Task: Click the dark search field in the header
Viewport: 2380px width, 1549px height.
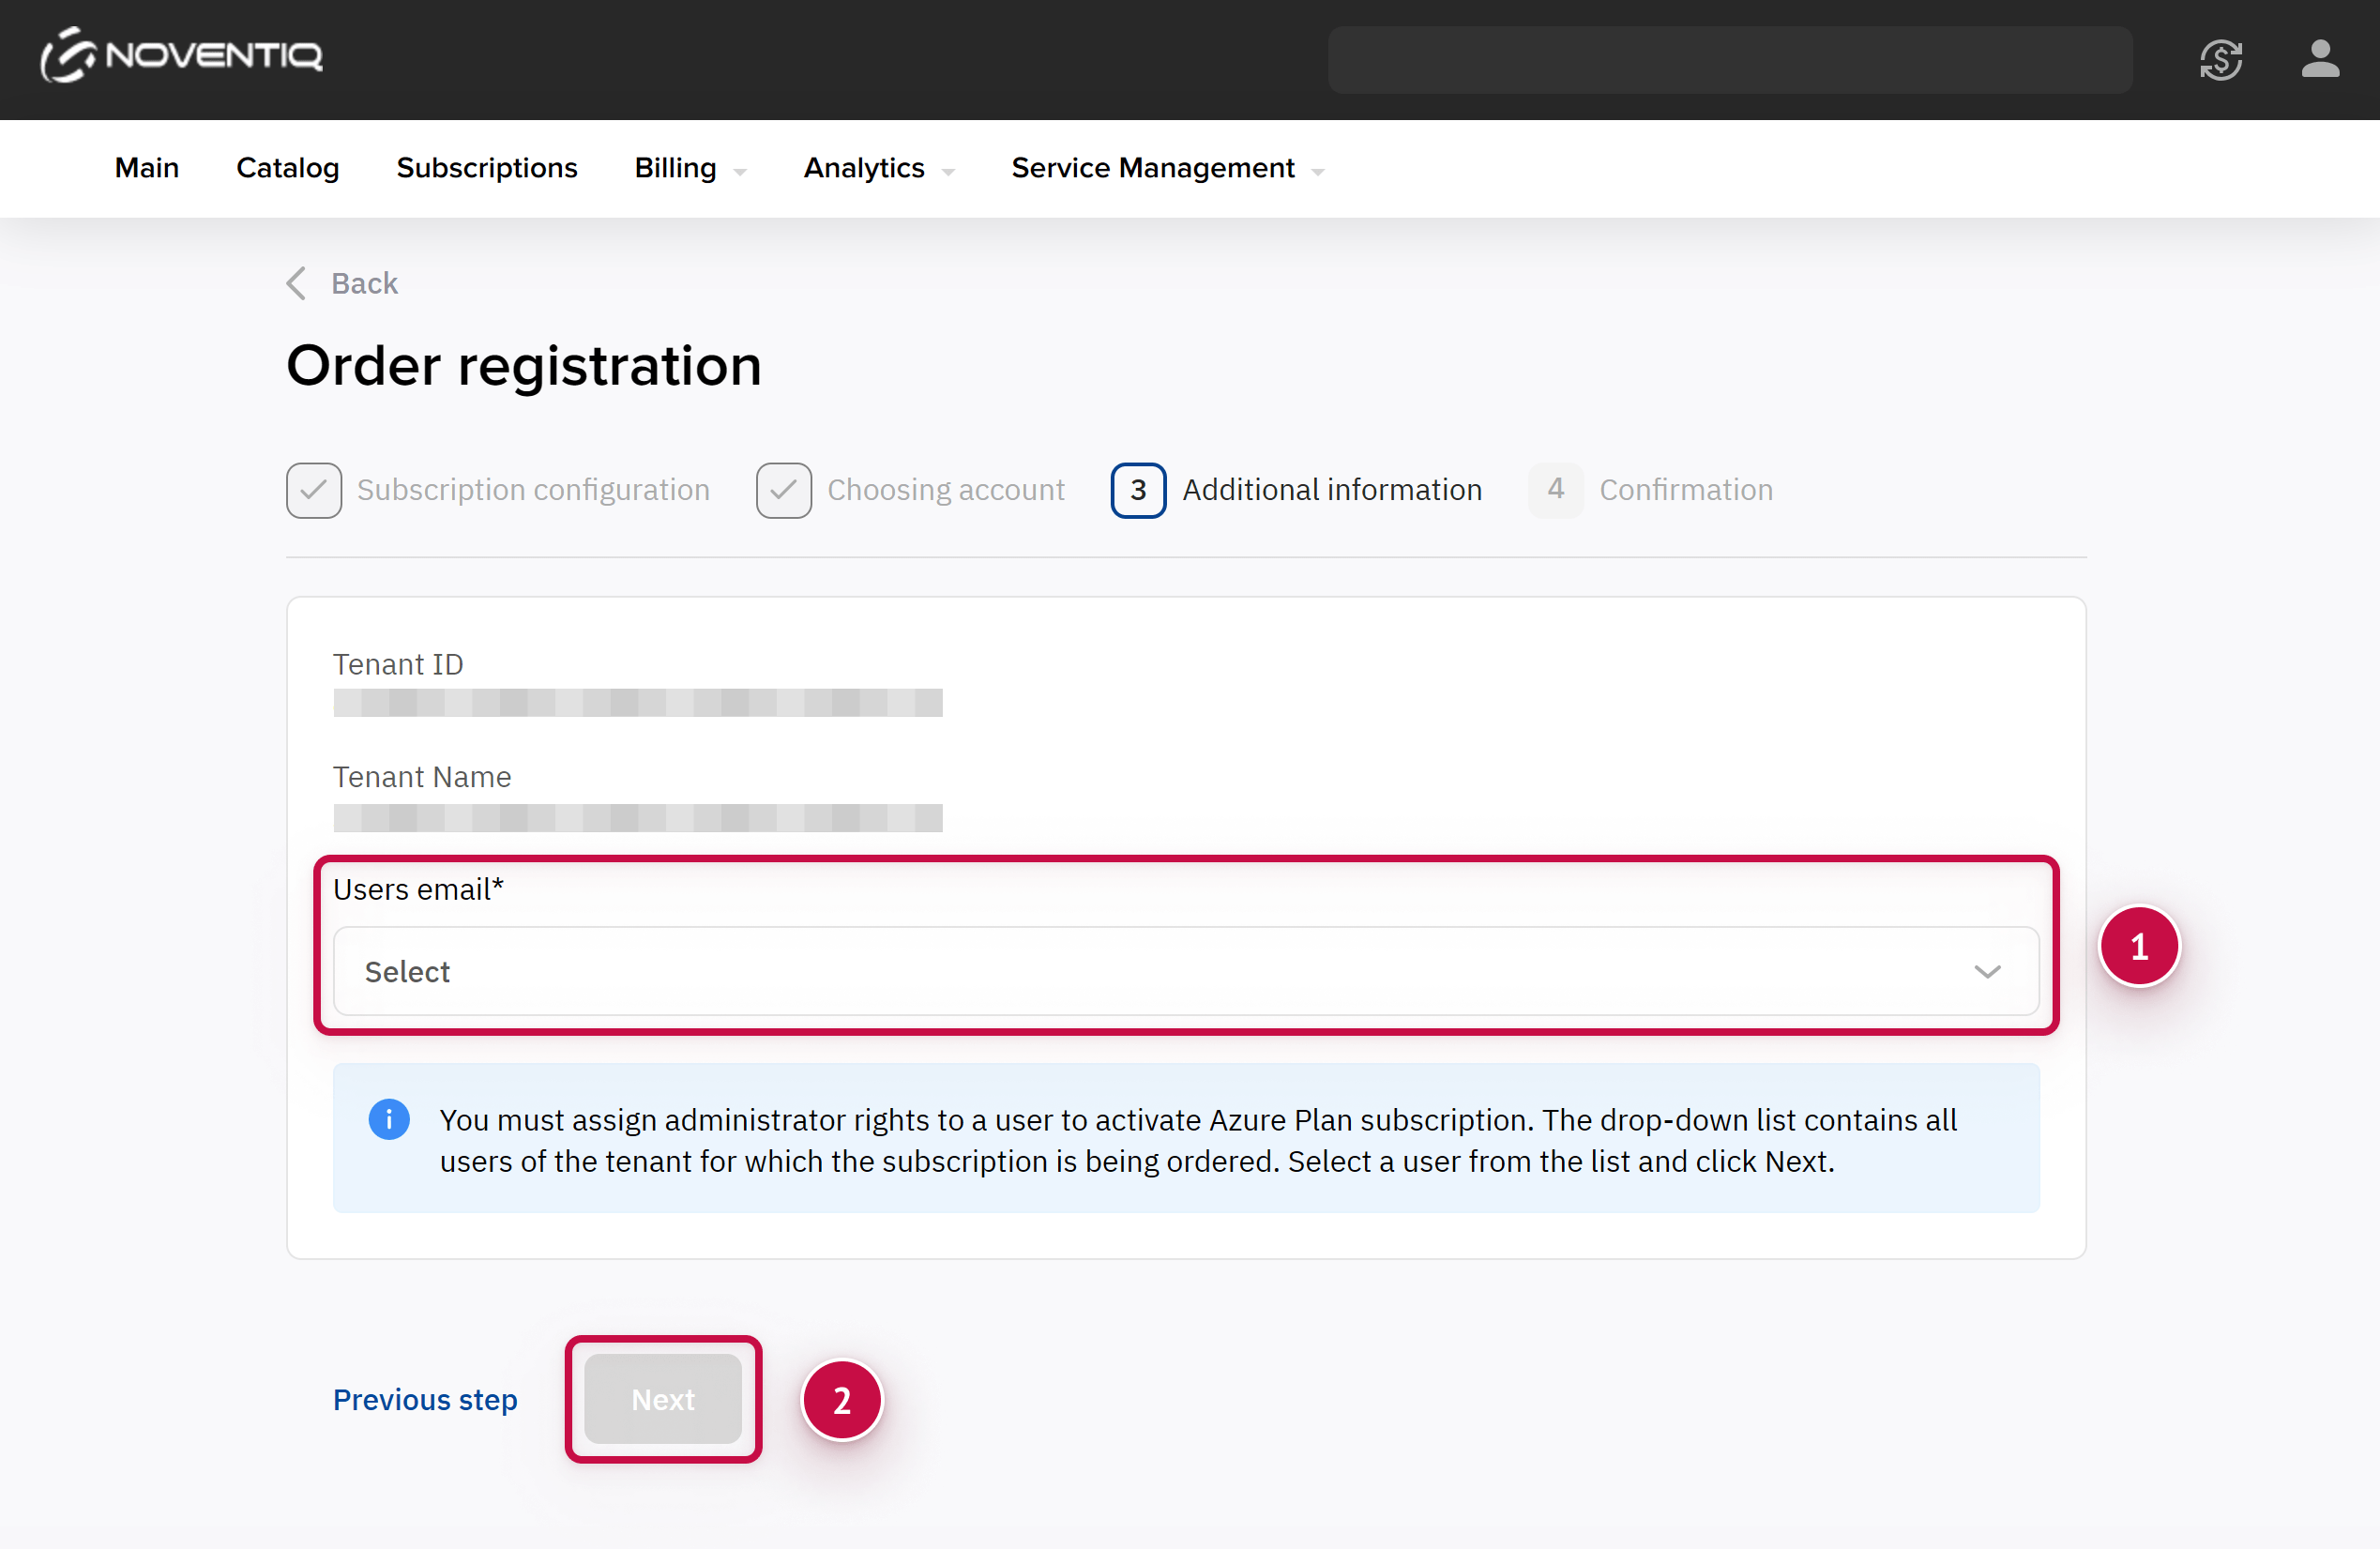Action: 1729,60
